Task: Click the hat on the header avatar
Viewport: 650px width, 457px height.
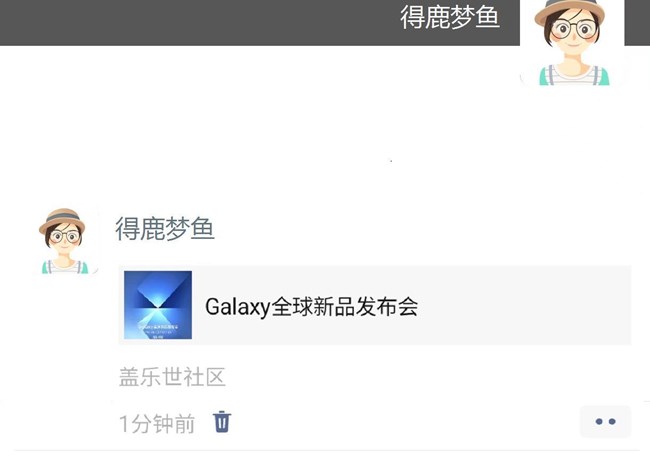Action: tap(570, 10)
